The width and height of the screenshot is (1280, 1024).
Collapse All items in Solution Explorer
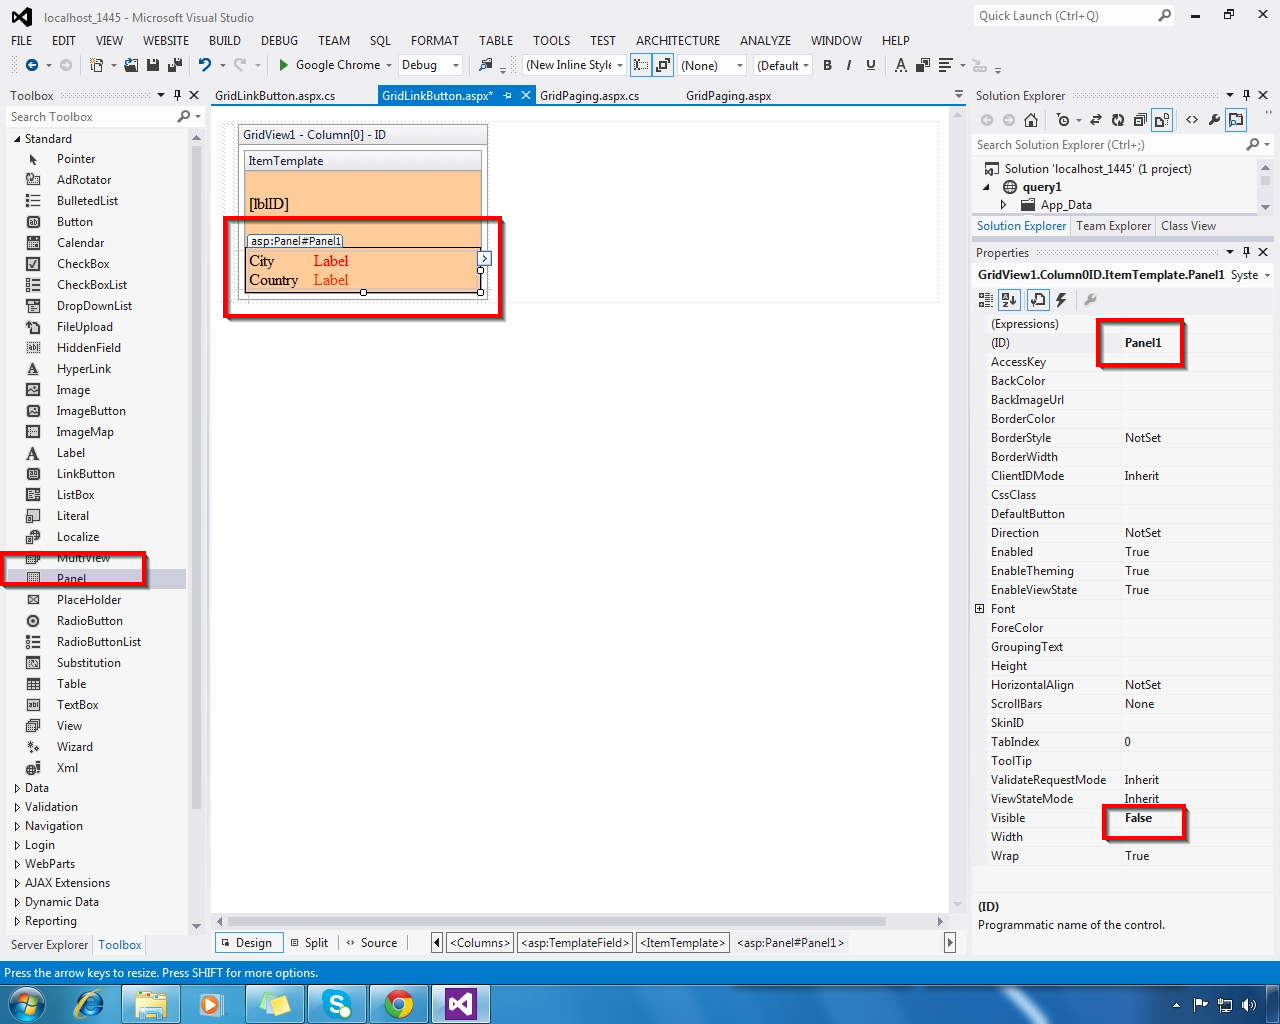point(1140,120)
